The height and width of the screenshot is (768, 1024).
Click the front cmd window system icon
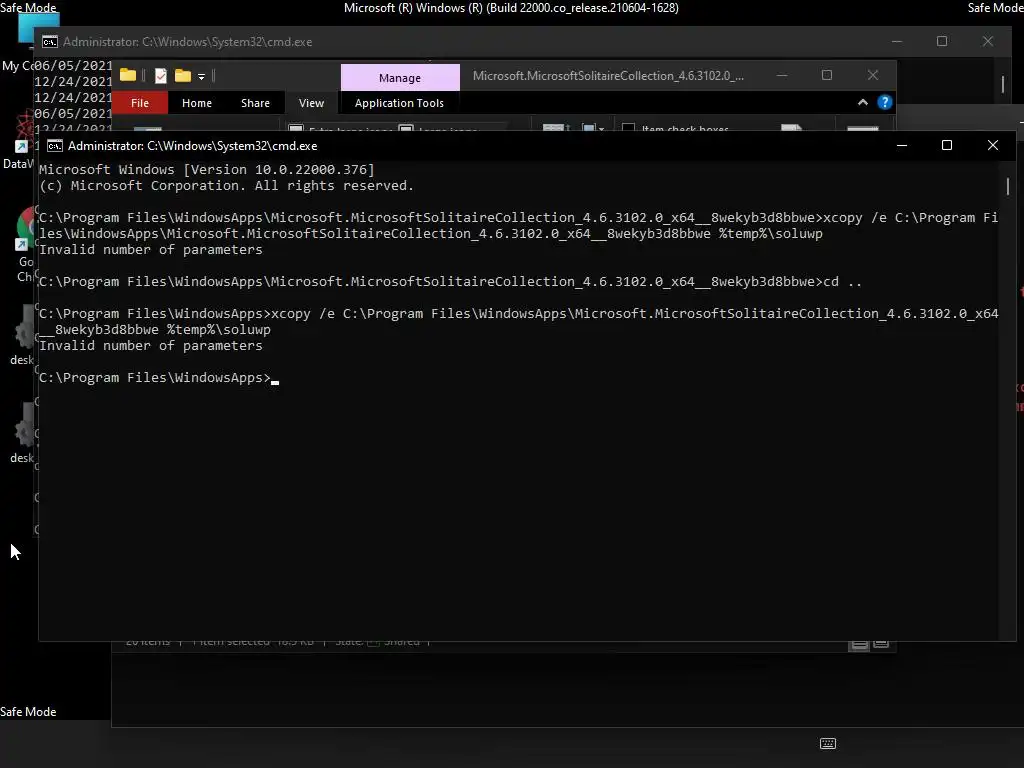point(55,146)
